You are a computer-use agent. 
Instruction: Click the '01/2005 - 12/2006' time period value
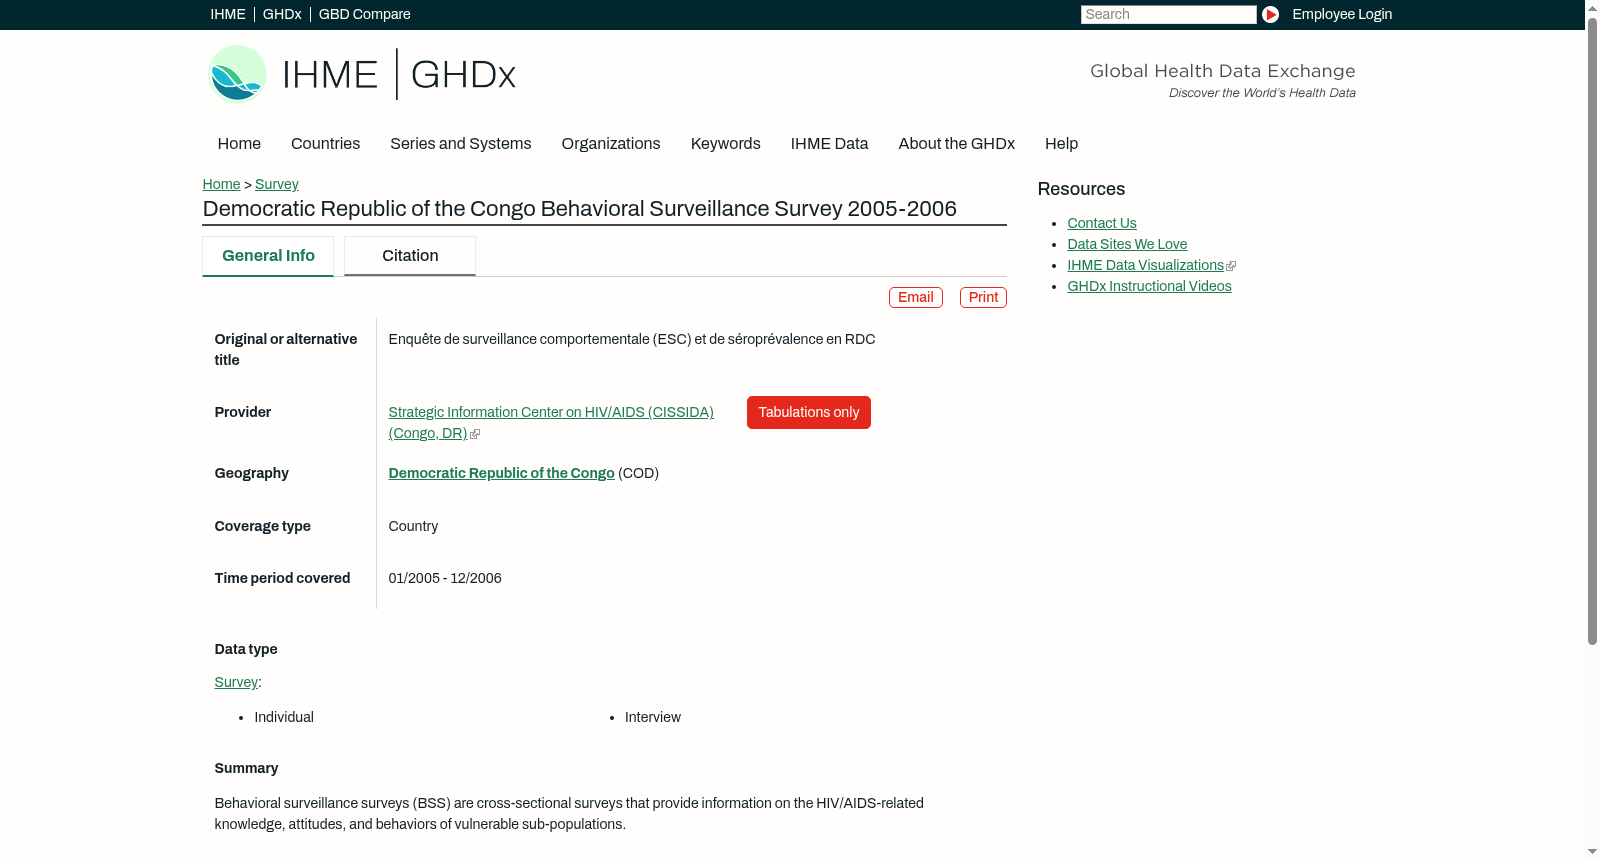point(445,579)
